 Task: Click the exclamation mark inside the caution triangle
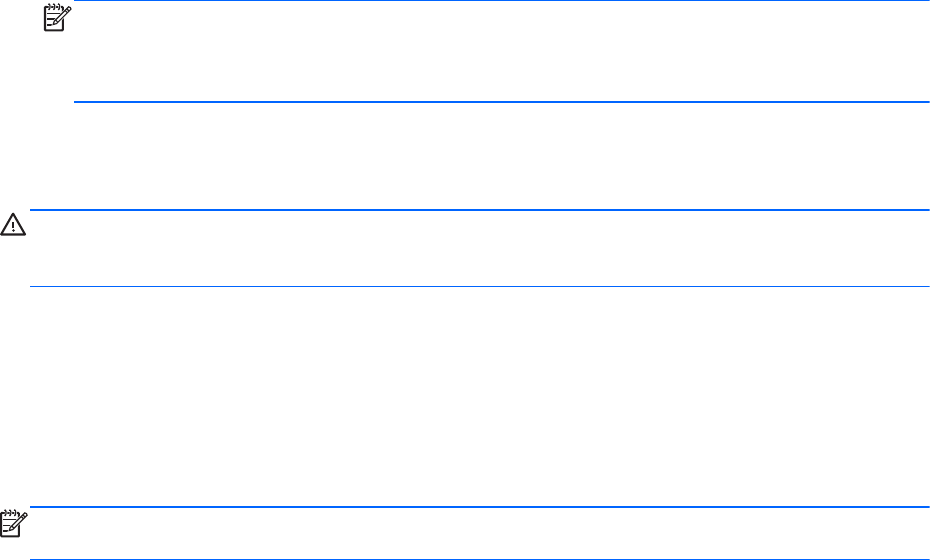coord(14,230)
